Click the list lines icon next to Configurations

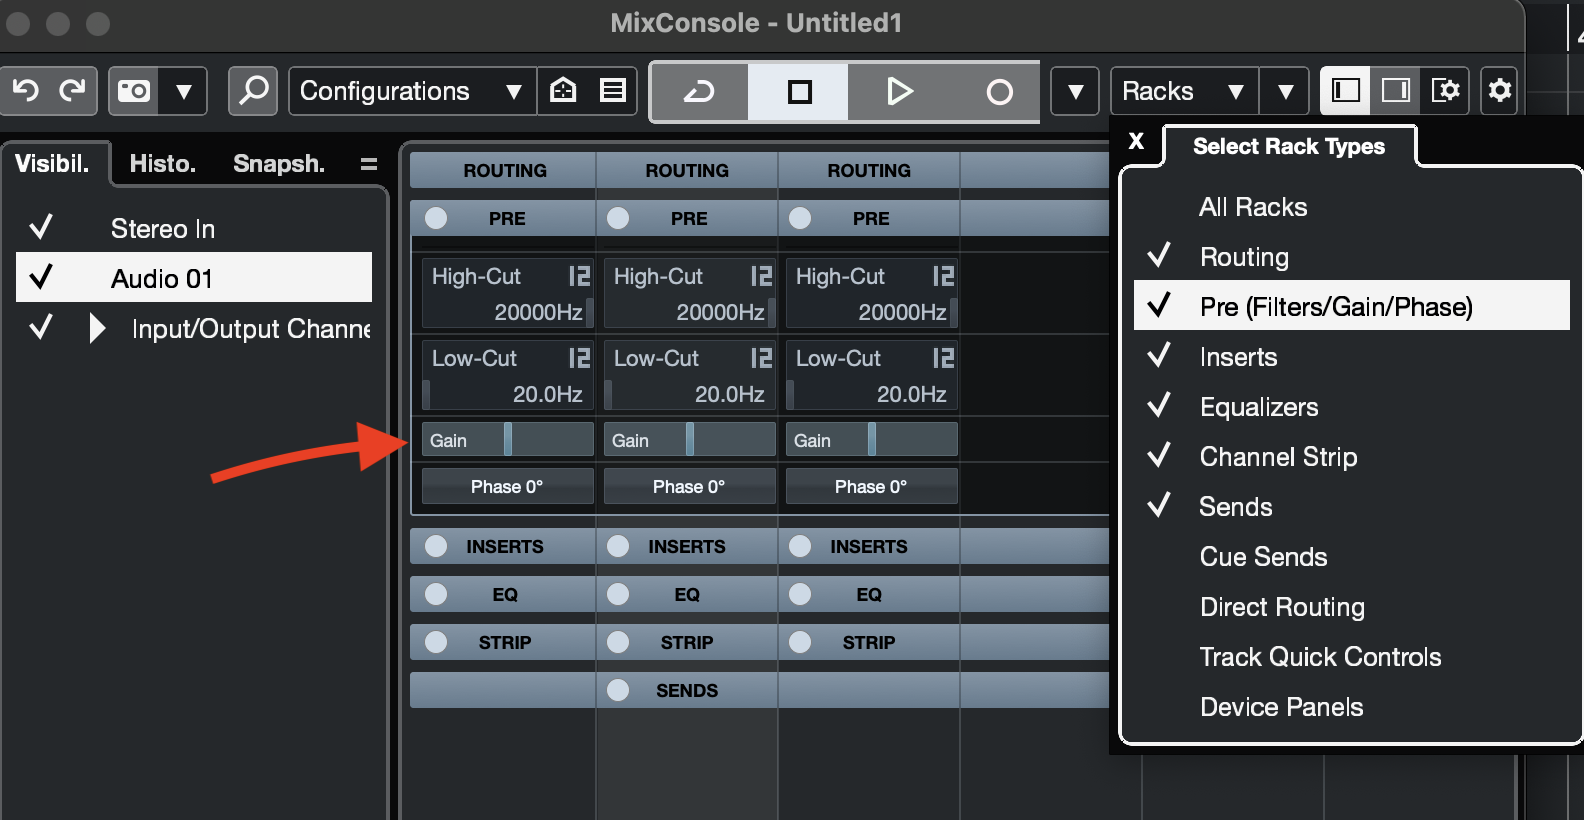tap(612, 91)
